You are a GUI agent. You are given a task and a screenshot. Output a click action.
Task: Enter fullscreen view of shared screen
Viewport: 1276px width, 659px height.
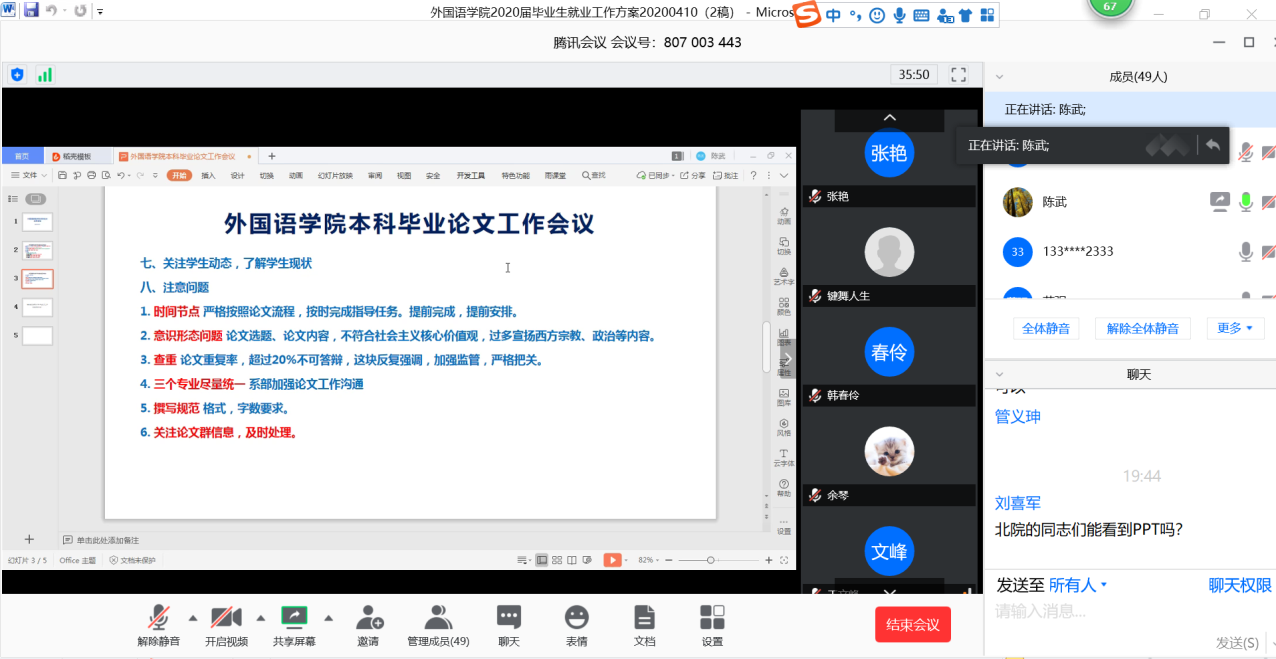point(958,74)
